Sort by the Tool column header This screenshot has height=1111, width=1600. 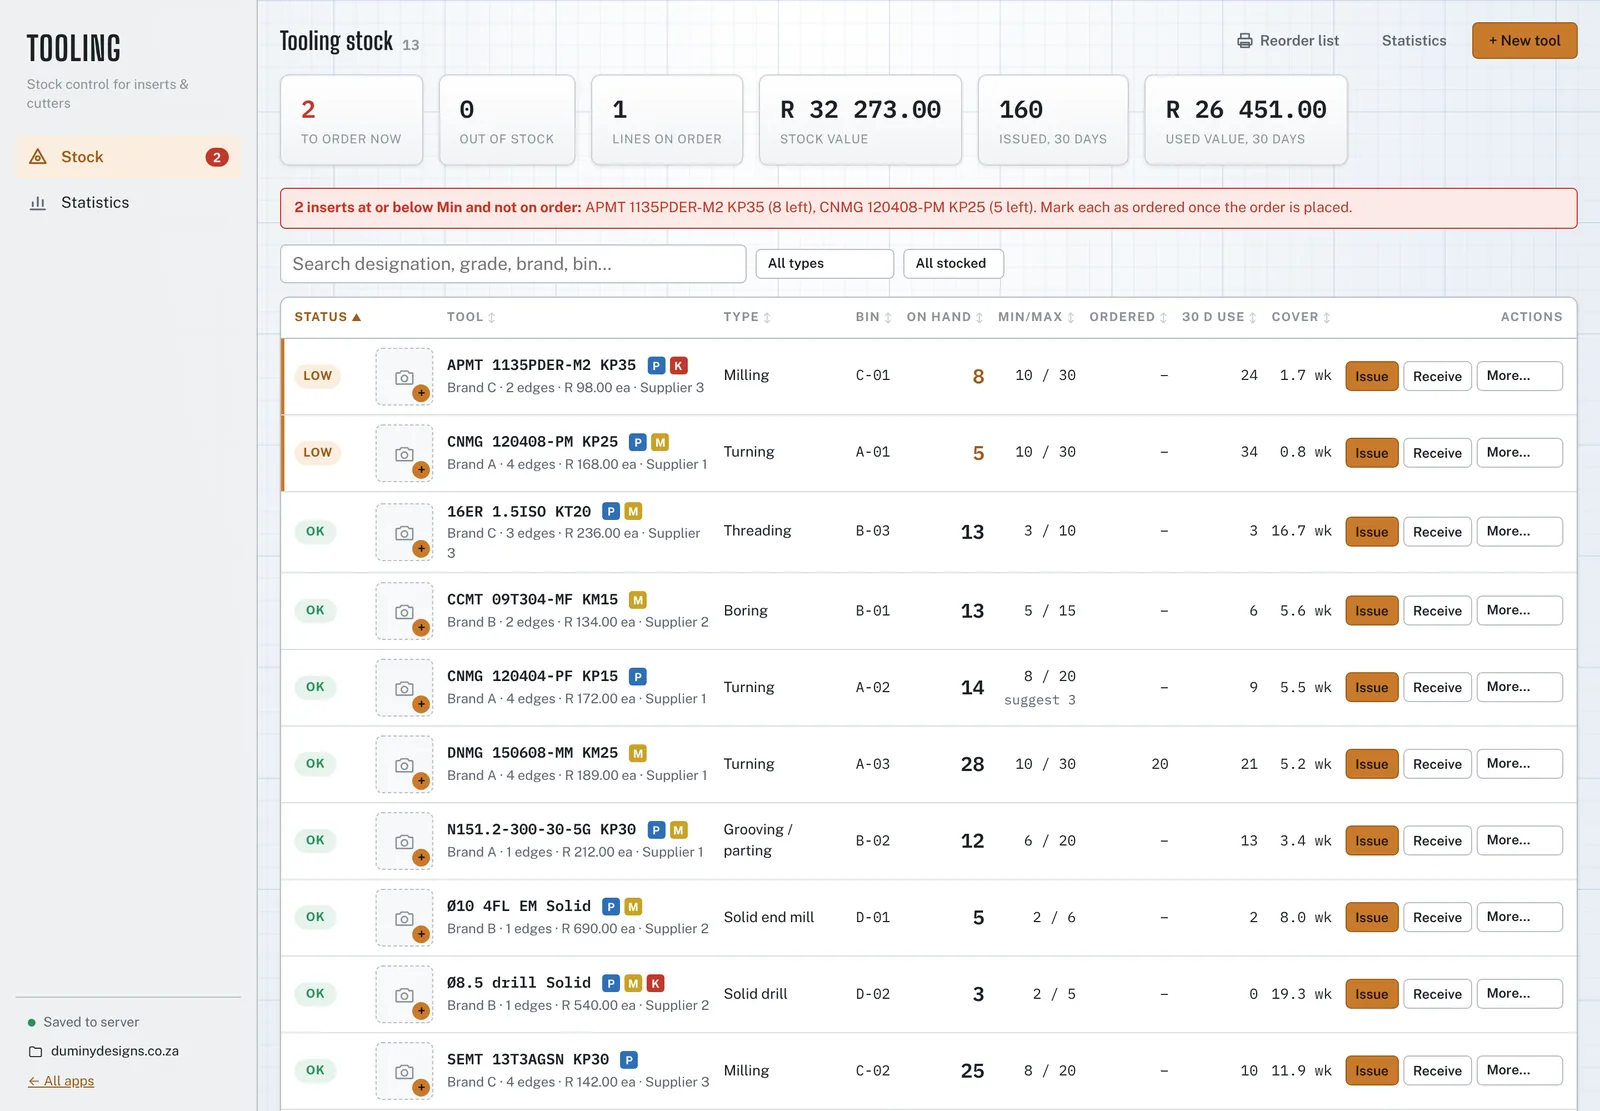coord(471,317)
